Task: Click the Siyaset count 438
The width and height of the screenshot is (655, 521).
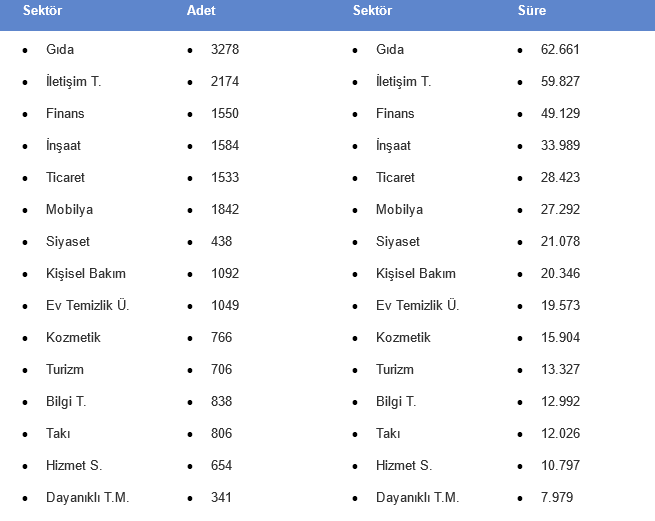Action: (x=221, y=242)
